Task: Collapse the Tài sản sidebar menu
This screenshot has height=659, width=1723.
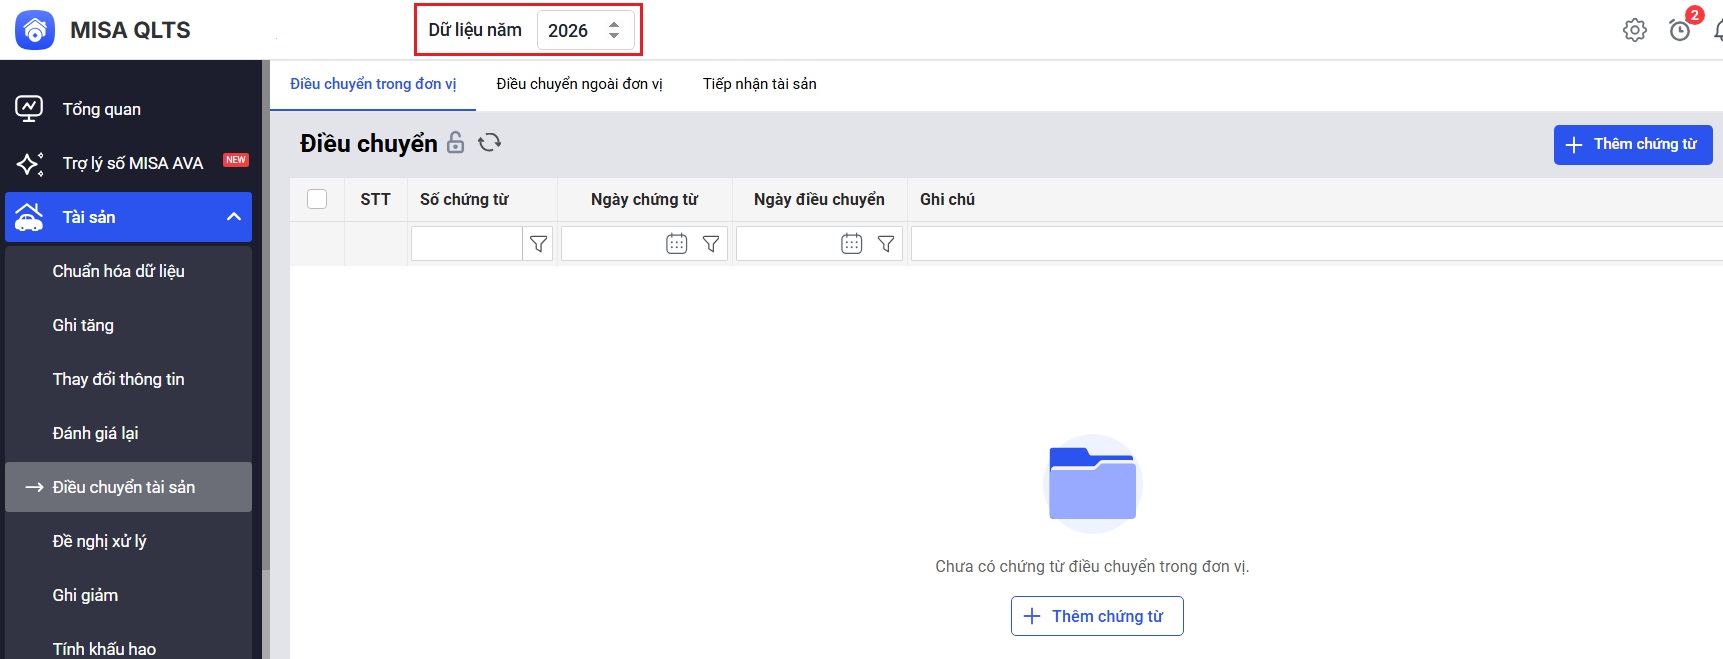Action: point(234,217)
